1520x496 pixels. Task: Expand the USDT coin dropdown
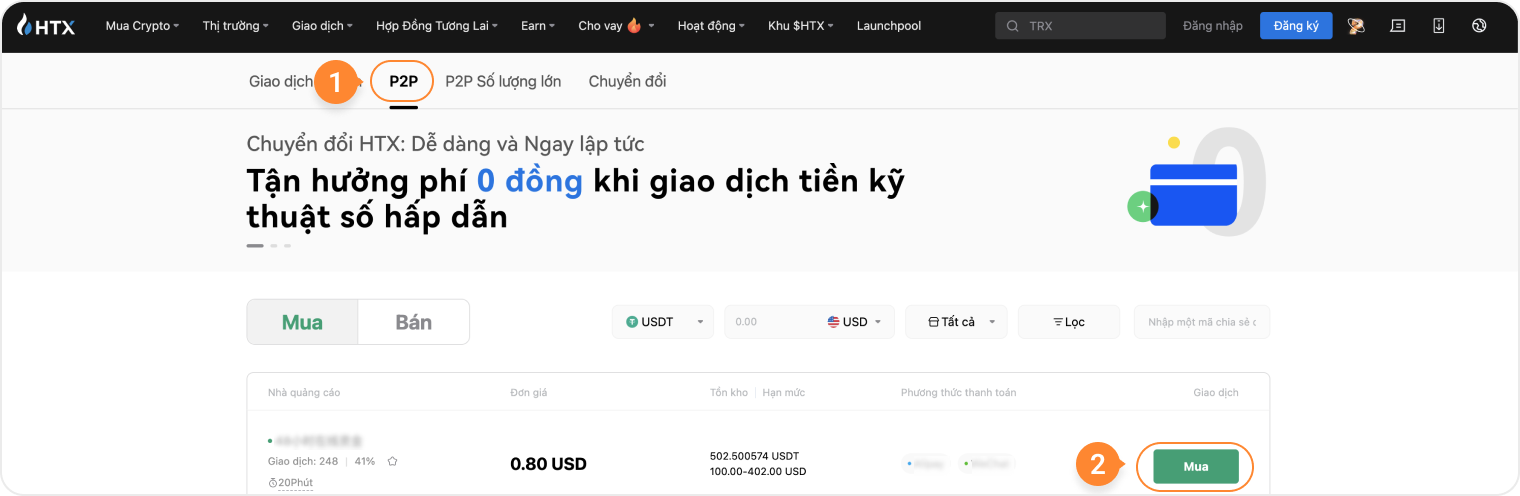(x=662, y=322)
